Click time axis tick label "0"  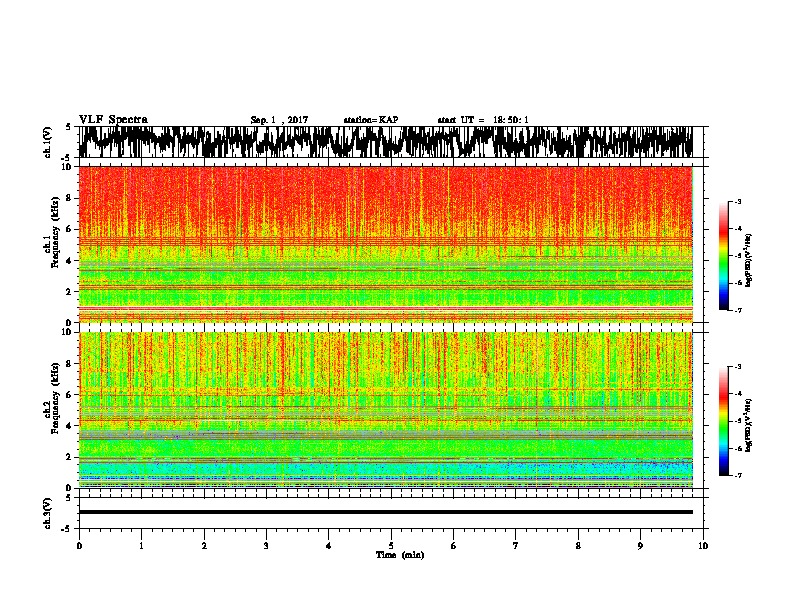(79, 546)
